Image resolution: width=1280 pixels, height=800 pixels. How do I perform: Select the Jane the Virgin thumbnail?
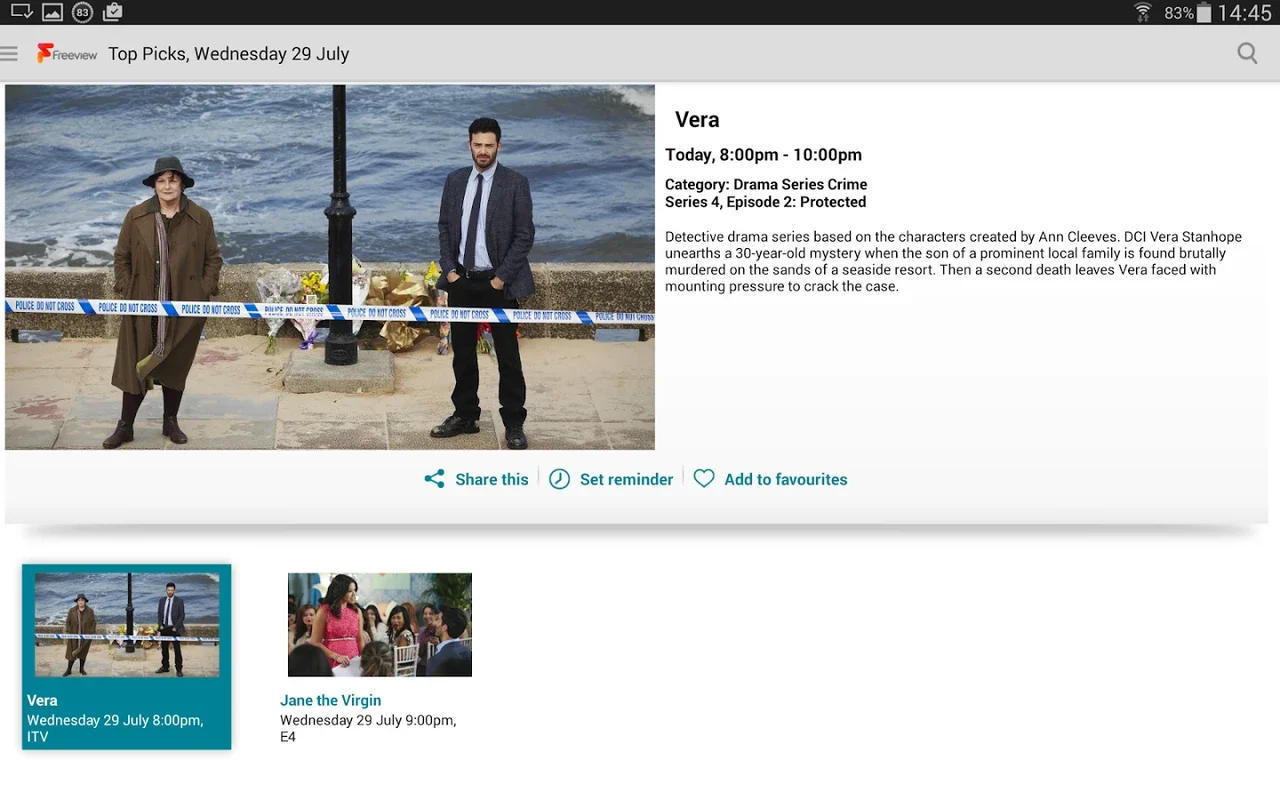380,625
